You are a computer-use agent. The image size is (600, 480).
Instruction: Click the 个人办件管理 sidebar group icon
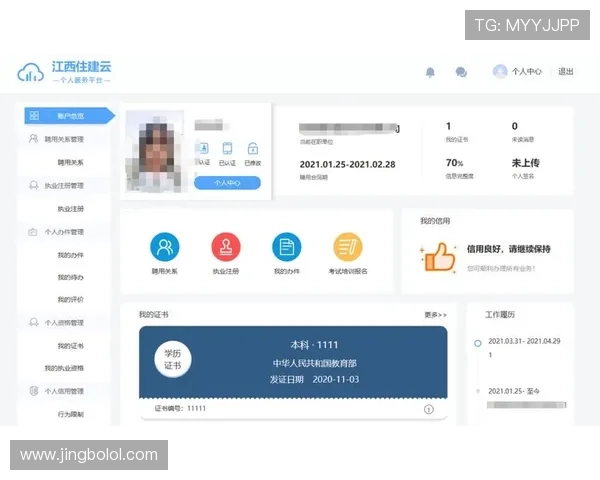(x=33, y=232)
